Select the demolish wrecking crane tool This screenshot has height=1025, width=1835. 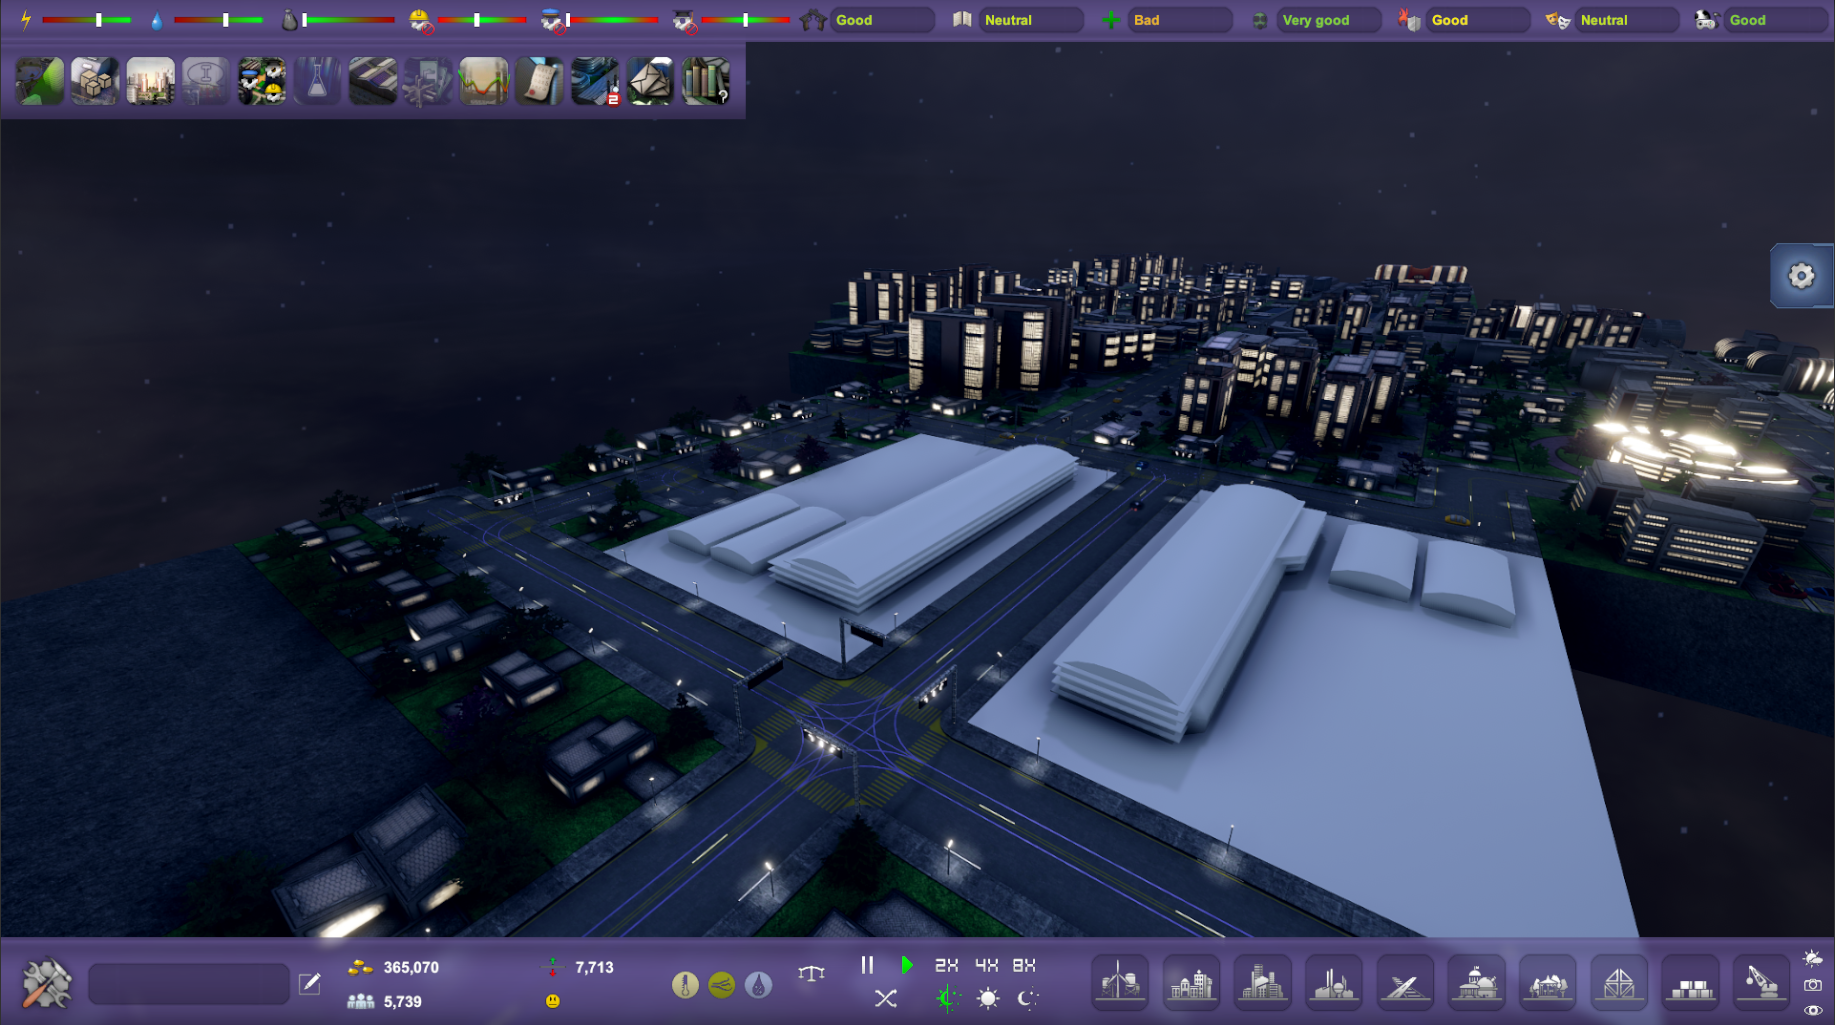coord(1761,982)
